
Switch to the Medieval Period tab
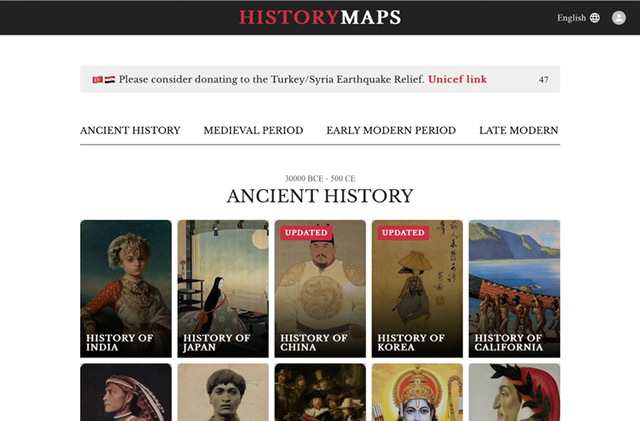[253, 130]
